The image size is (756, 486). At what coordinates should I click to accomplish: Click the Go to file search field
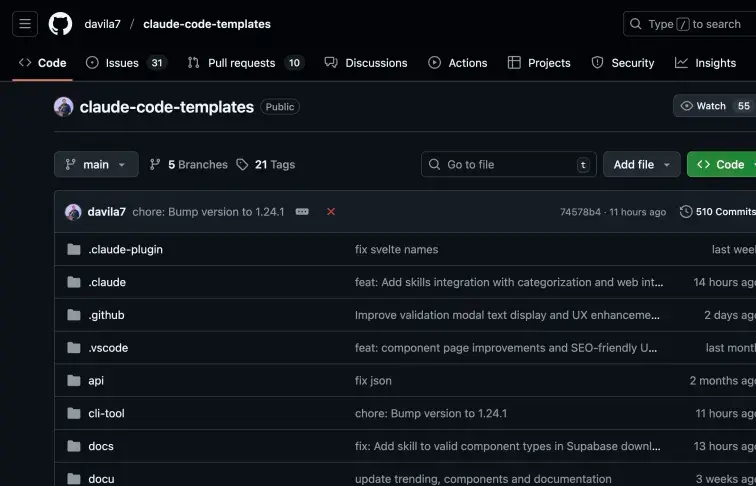(508, 164)
